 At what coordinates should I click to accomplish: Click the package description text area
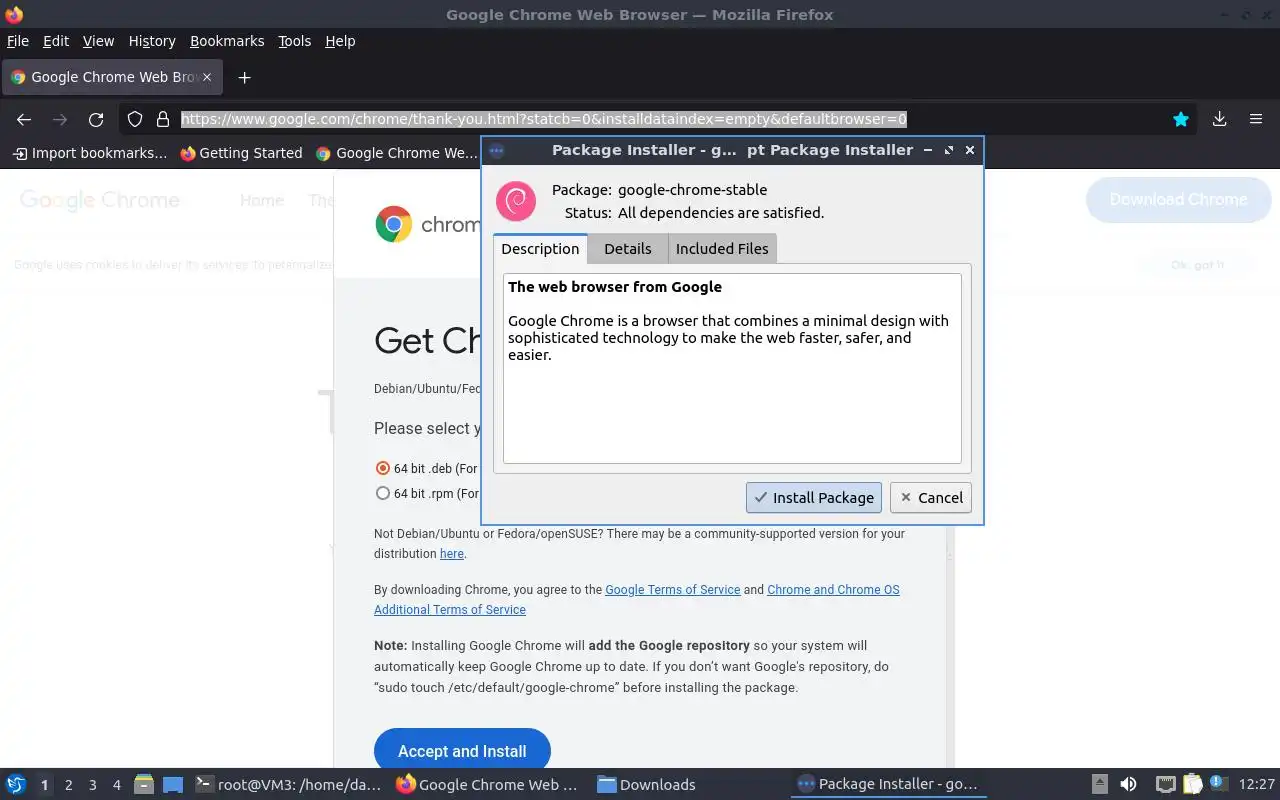pyautogui.click(x=732, y=368)
